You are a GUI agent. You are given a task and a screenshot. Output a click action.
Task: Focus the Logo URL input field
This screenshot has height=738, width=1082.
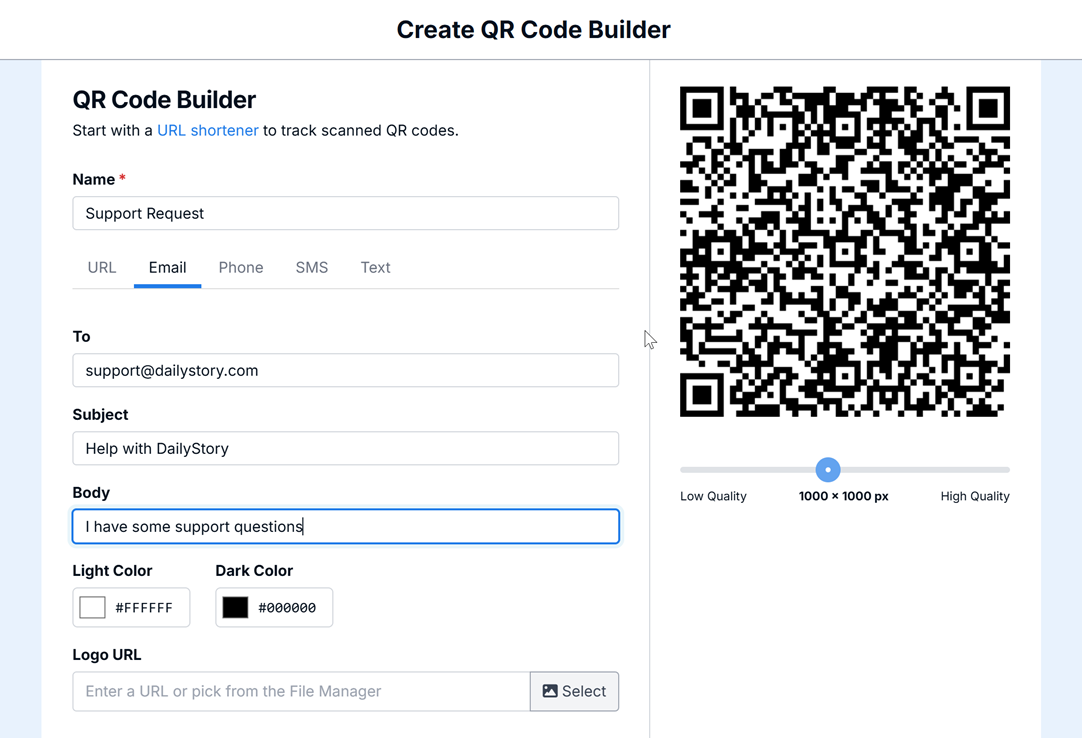coord(301,691)
